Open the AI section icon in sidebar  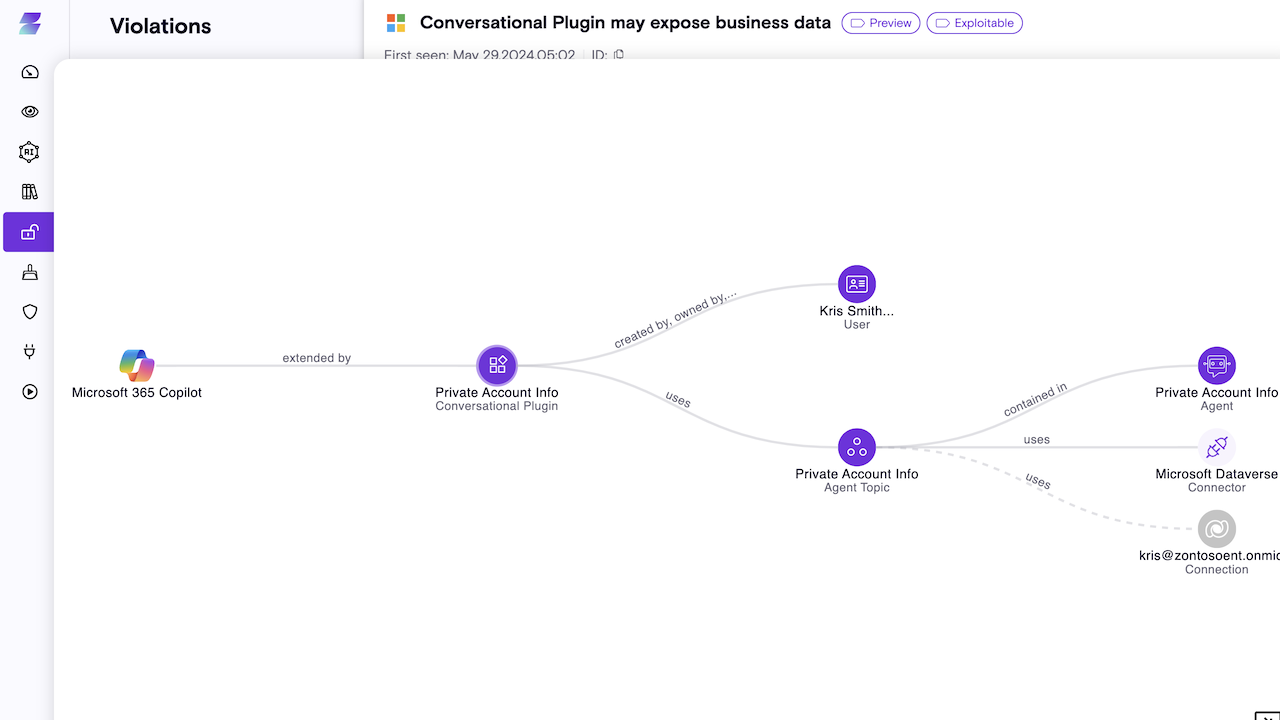pyautogui.click(x=30, y=152)
